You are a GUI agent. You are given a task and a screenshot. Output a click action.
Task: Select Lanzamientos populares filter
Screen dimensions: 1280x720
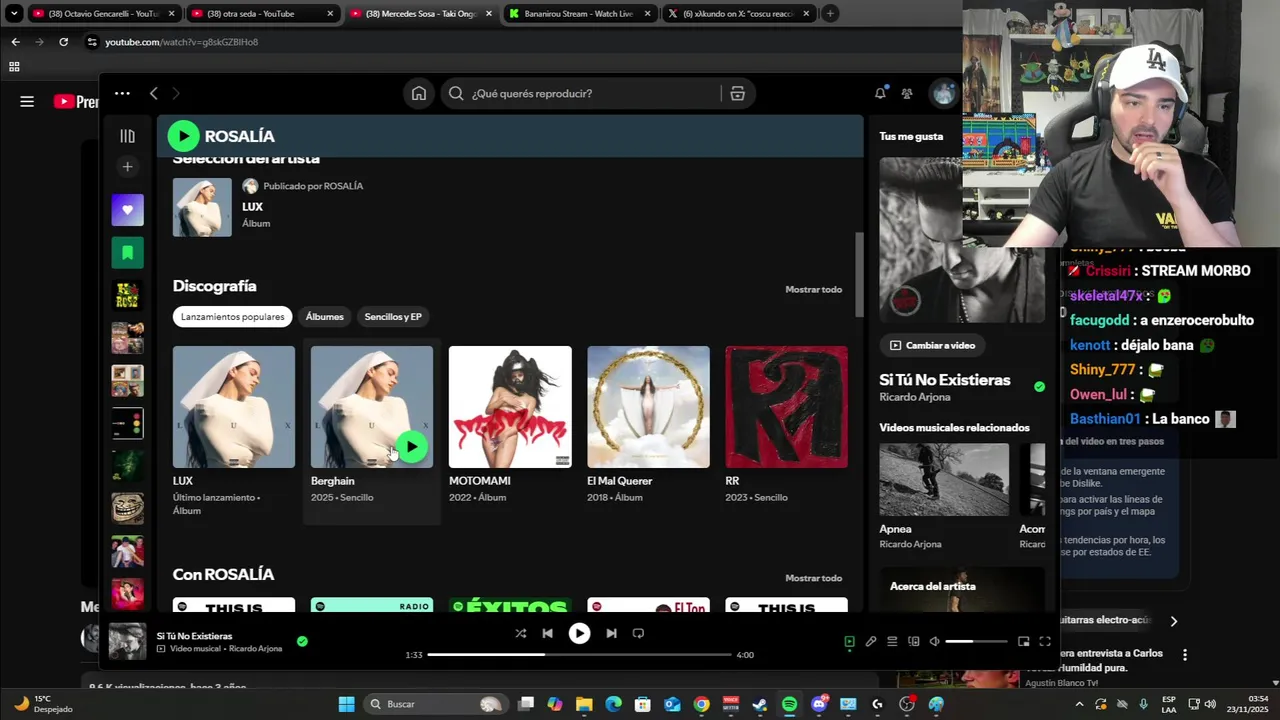[233, 317]
